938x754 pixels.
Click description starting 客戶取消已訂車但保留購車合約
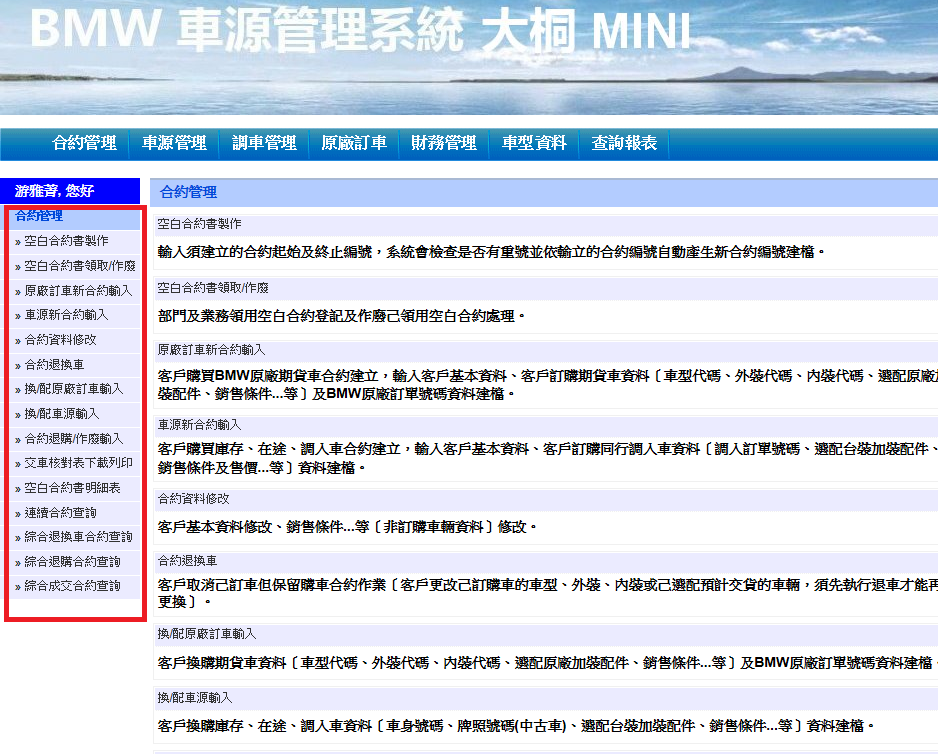pos(547,593)
